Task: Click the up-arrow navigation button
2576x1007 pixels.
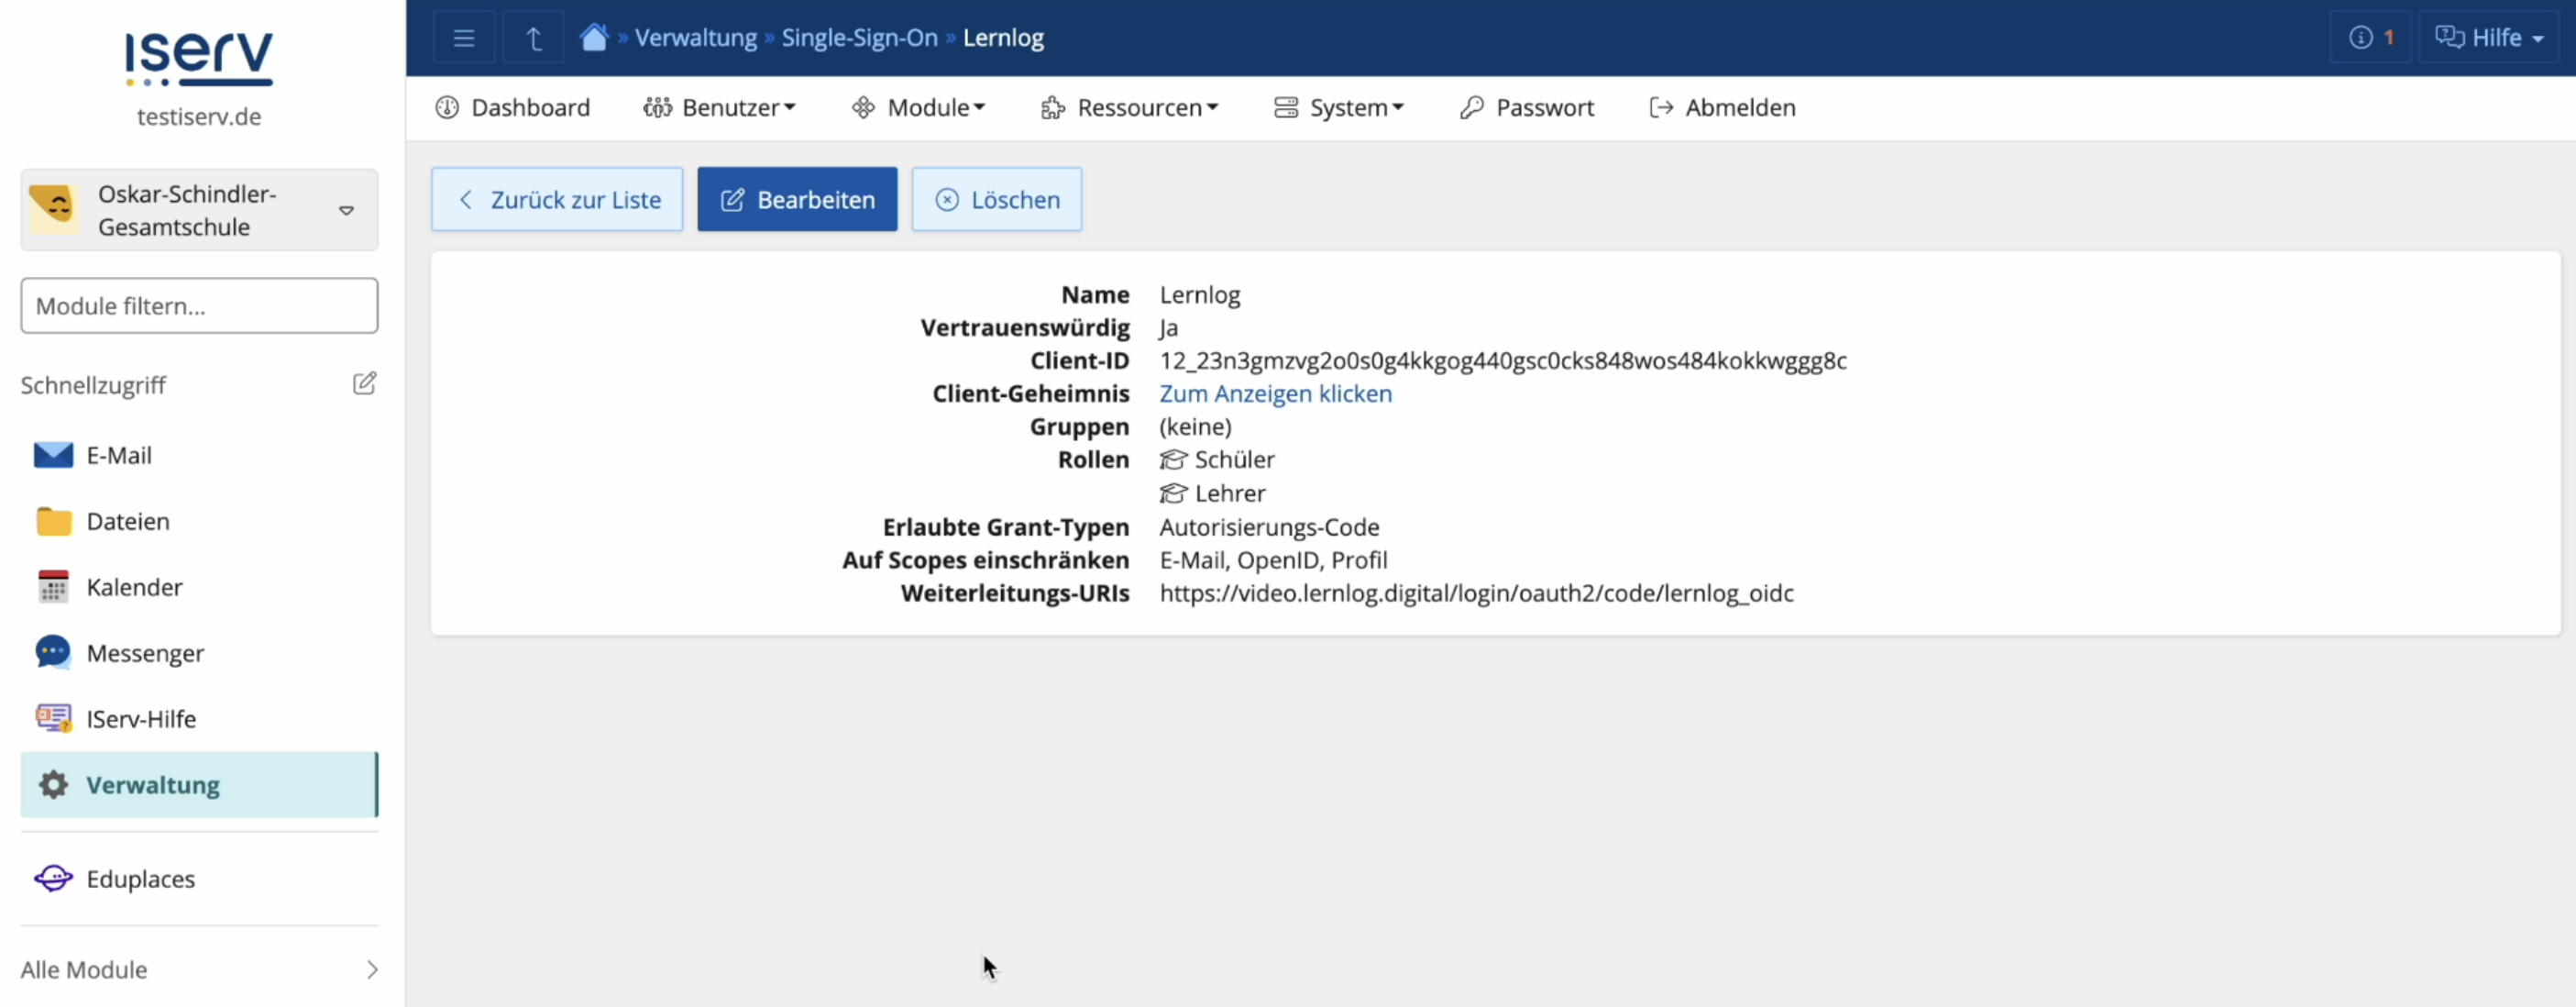Action: coord(533,38)
